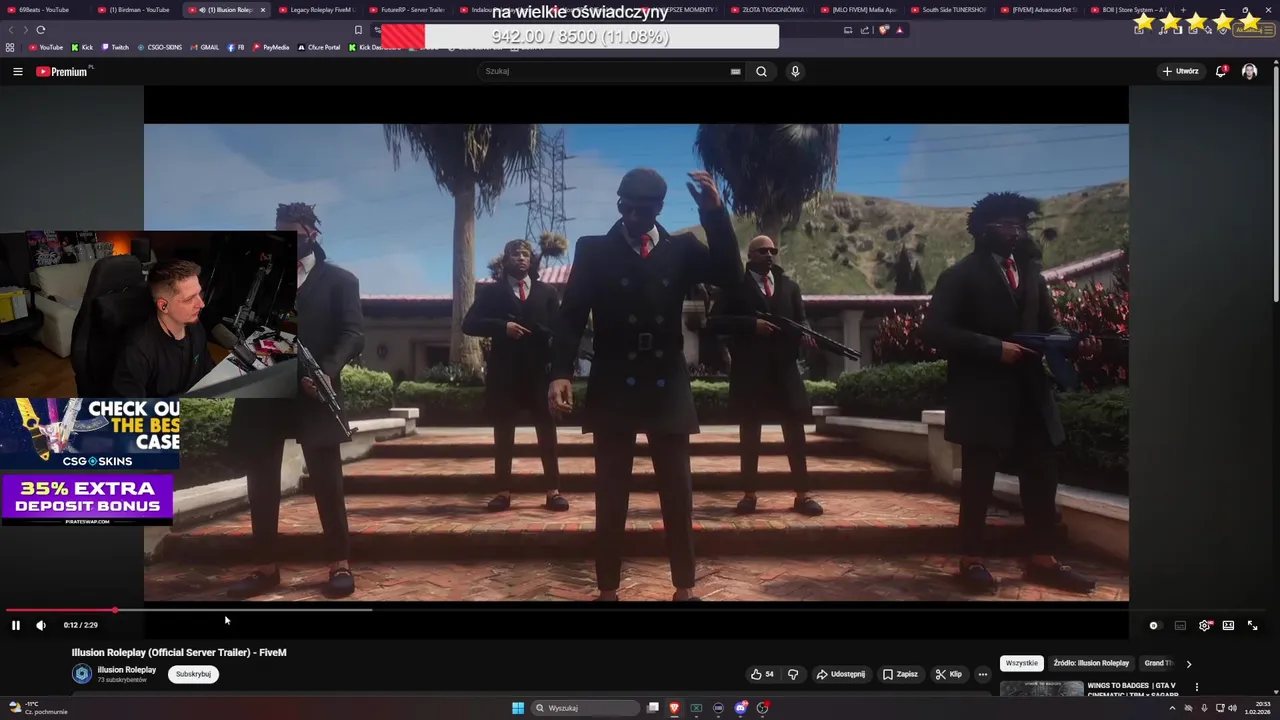Image resolution: width=1280 pixels, height=720 pixels.
Task: Enter fullscreen mode
Action: pyautogui.click(x=1252, y=625)
